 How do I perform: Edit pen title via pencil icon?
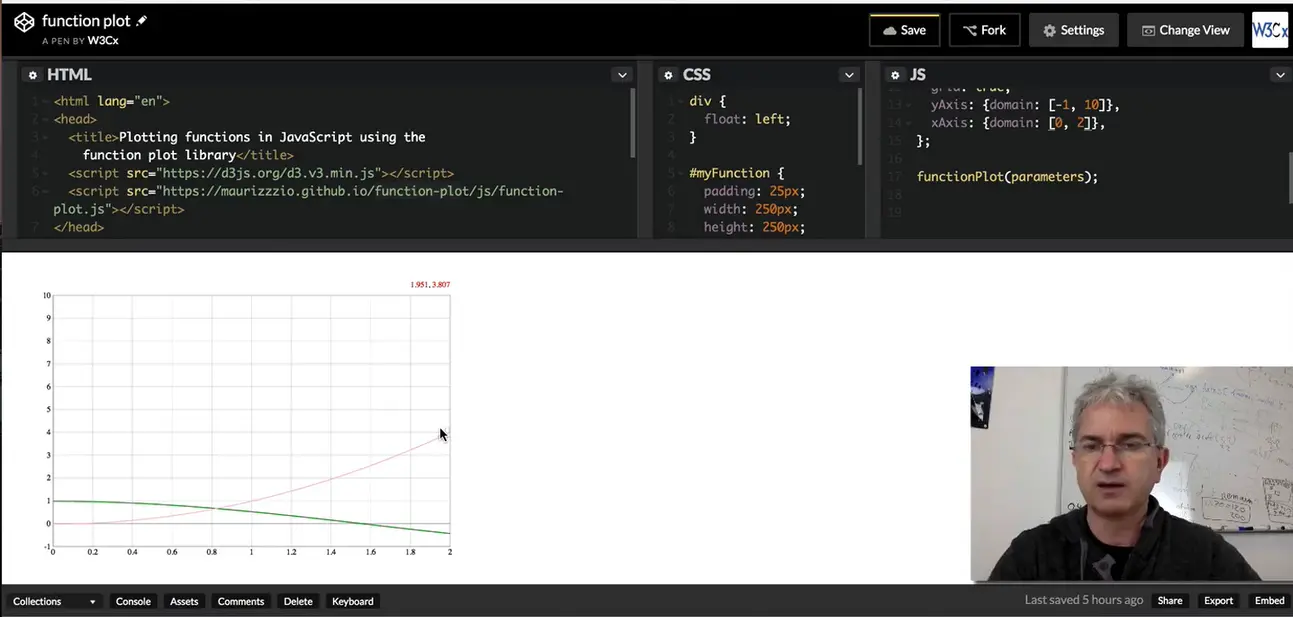pos(142,20)
